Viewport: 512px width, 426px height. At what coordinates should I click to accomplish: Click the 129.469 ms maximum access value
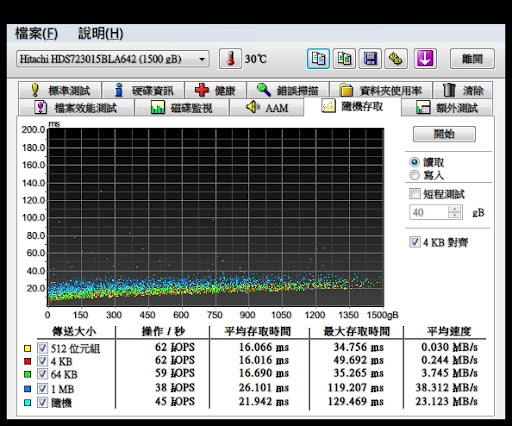coord(355,401)
